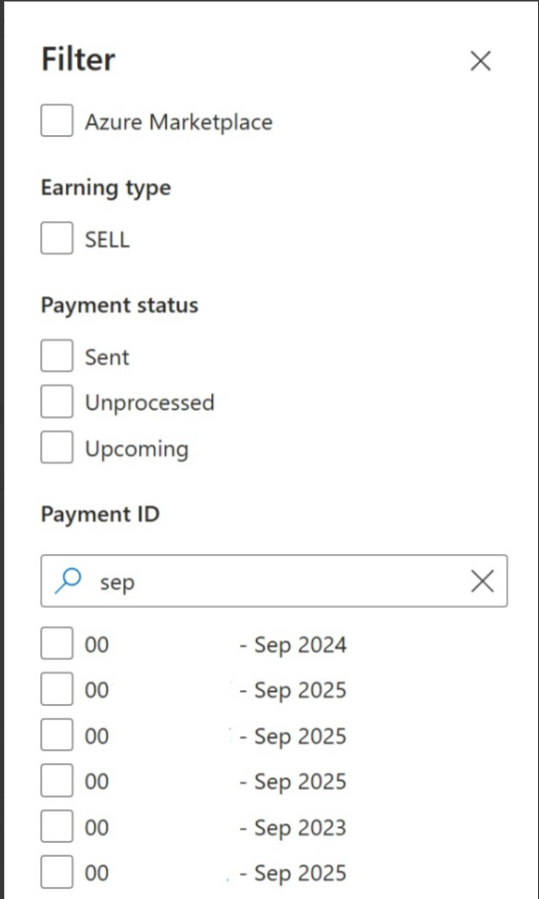Focus the Payment ID search field

[x=274, y=581]
